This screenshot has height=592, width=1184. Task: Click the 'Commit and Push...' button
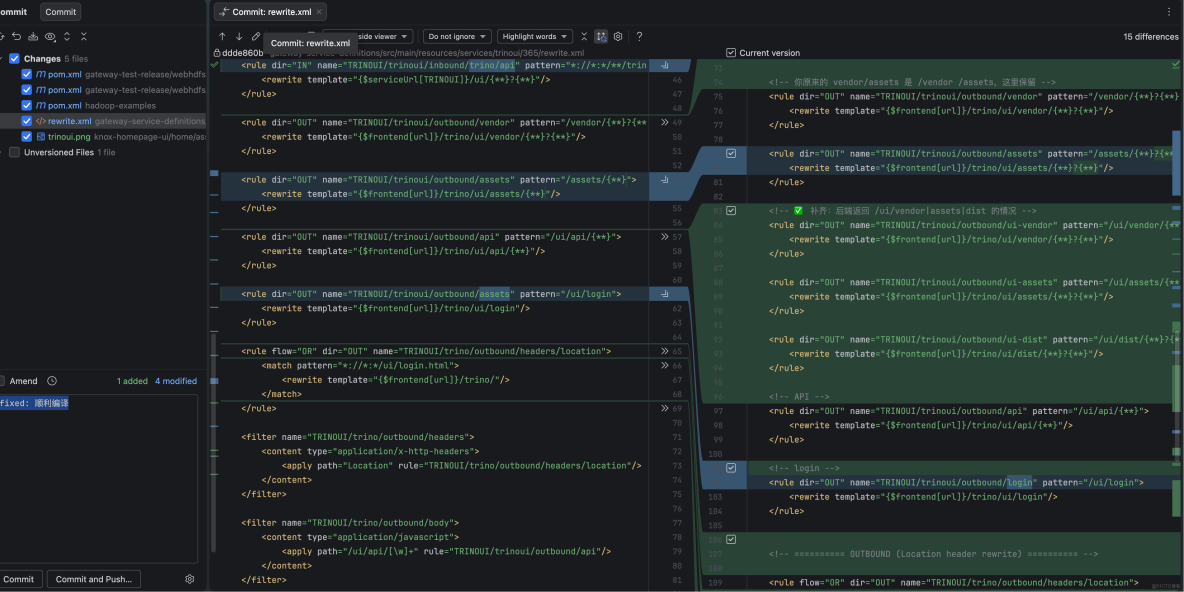[93, 579]
